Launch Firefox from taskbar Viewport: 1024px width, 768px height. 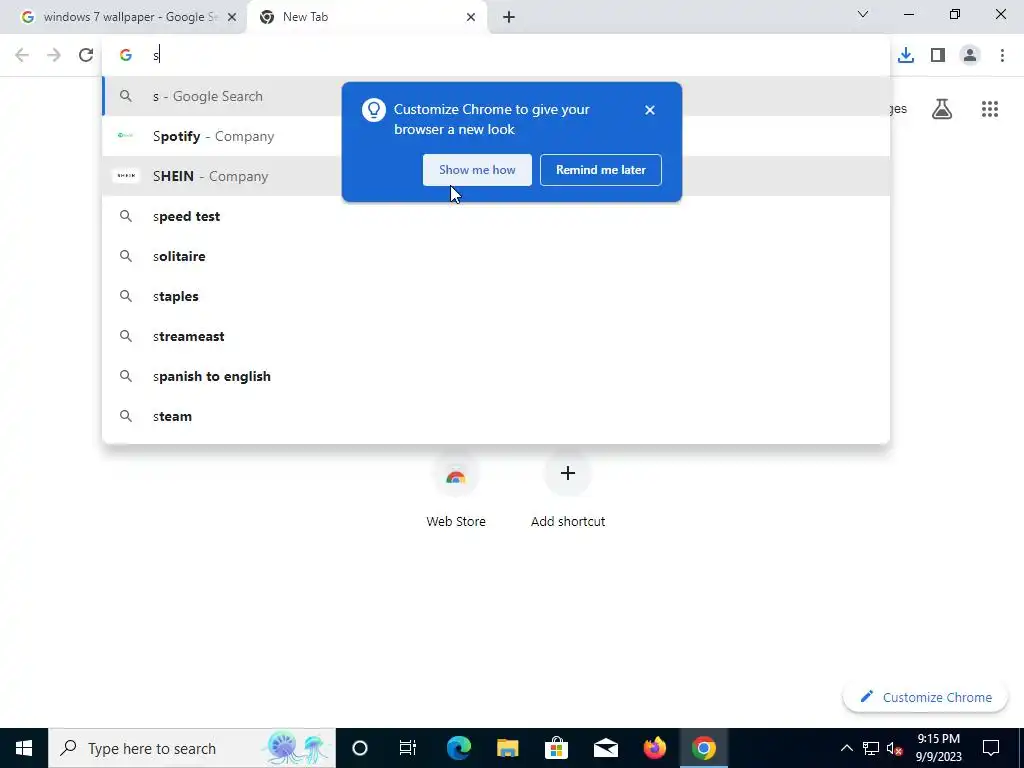pyautogui.click(x=654, y=748)
